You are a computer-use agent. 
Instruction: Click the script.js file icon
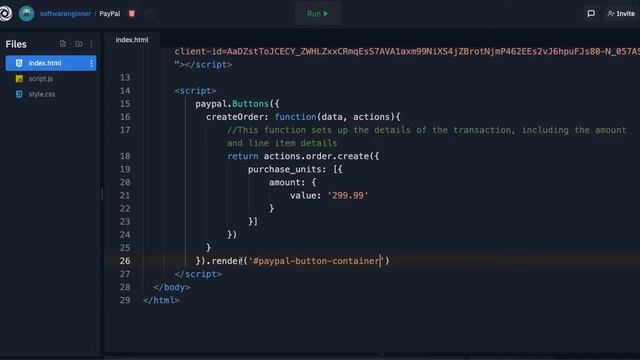pyautogui.click(x=19, y=78)
